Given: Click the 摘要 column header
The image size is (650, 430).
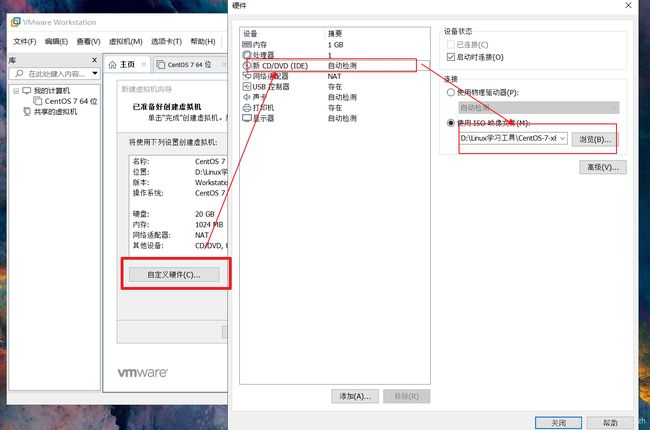Looking at the screenshot, I should pyautogui.click(x=335, y=34).
